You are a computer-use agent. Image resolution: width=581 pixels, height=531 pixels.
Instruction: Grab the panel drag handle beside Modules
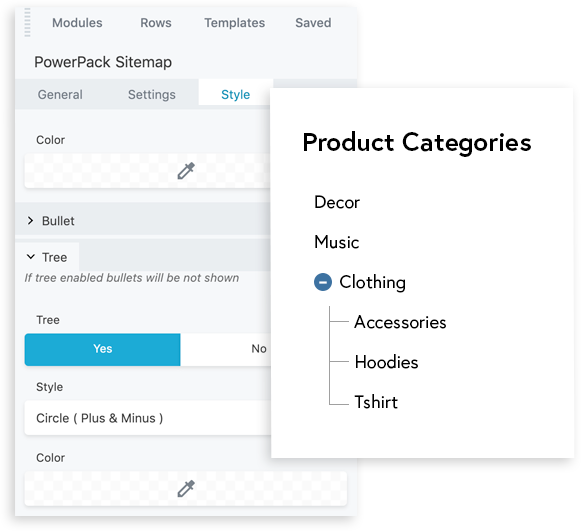(x=27, y=23)
